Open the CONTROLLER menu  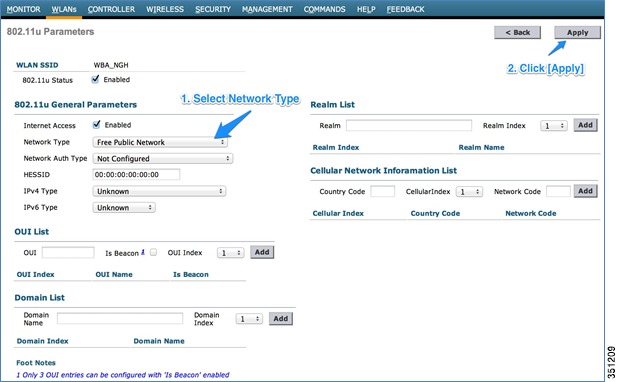tap(111, 9)
